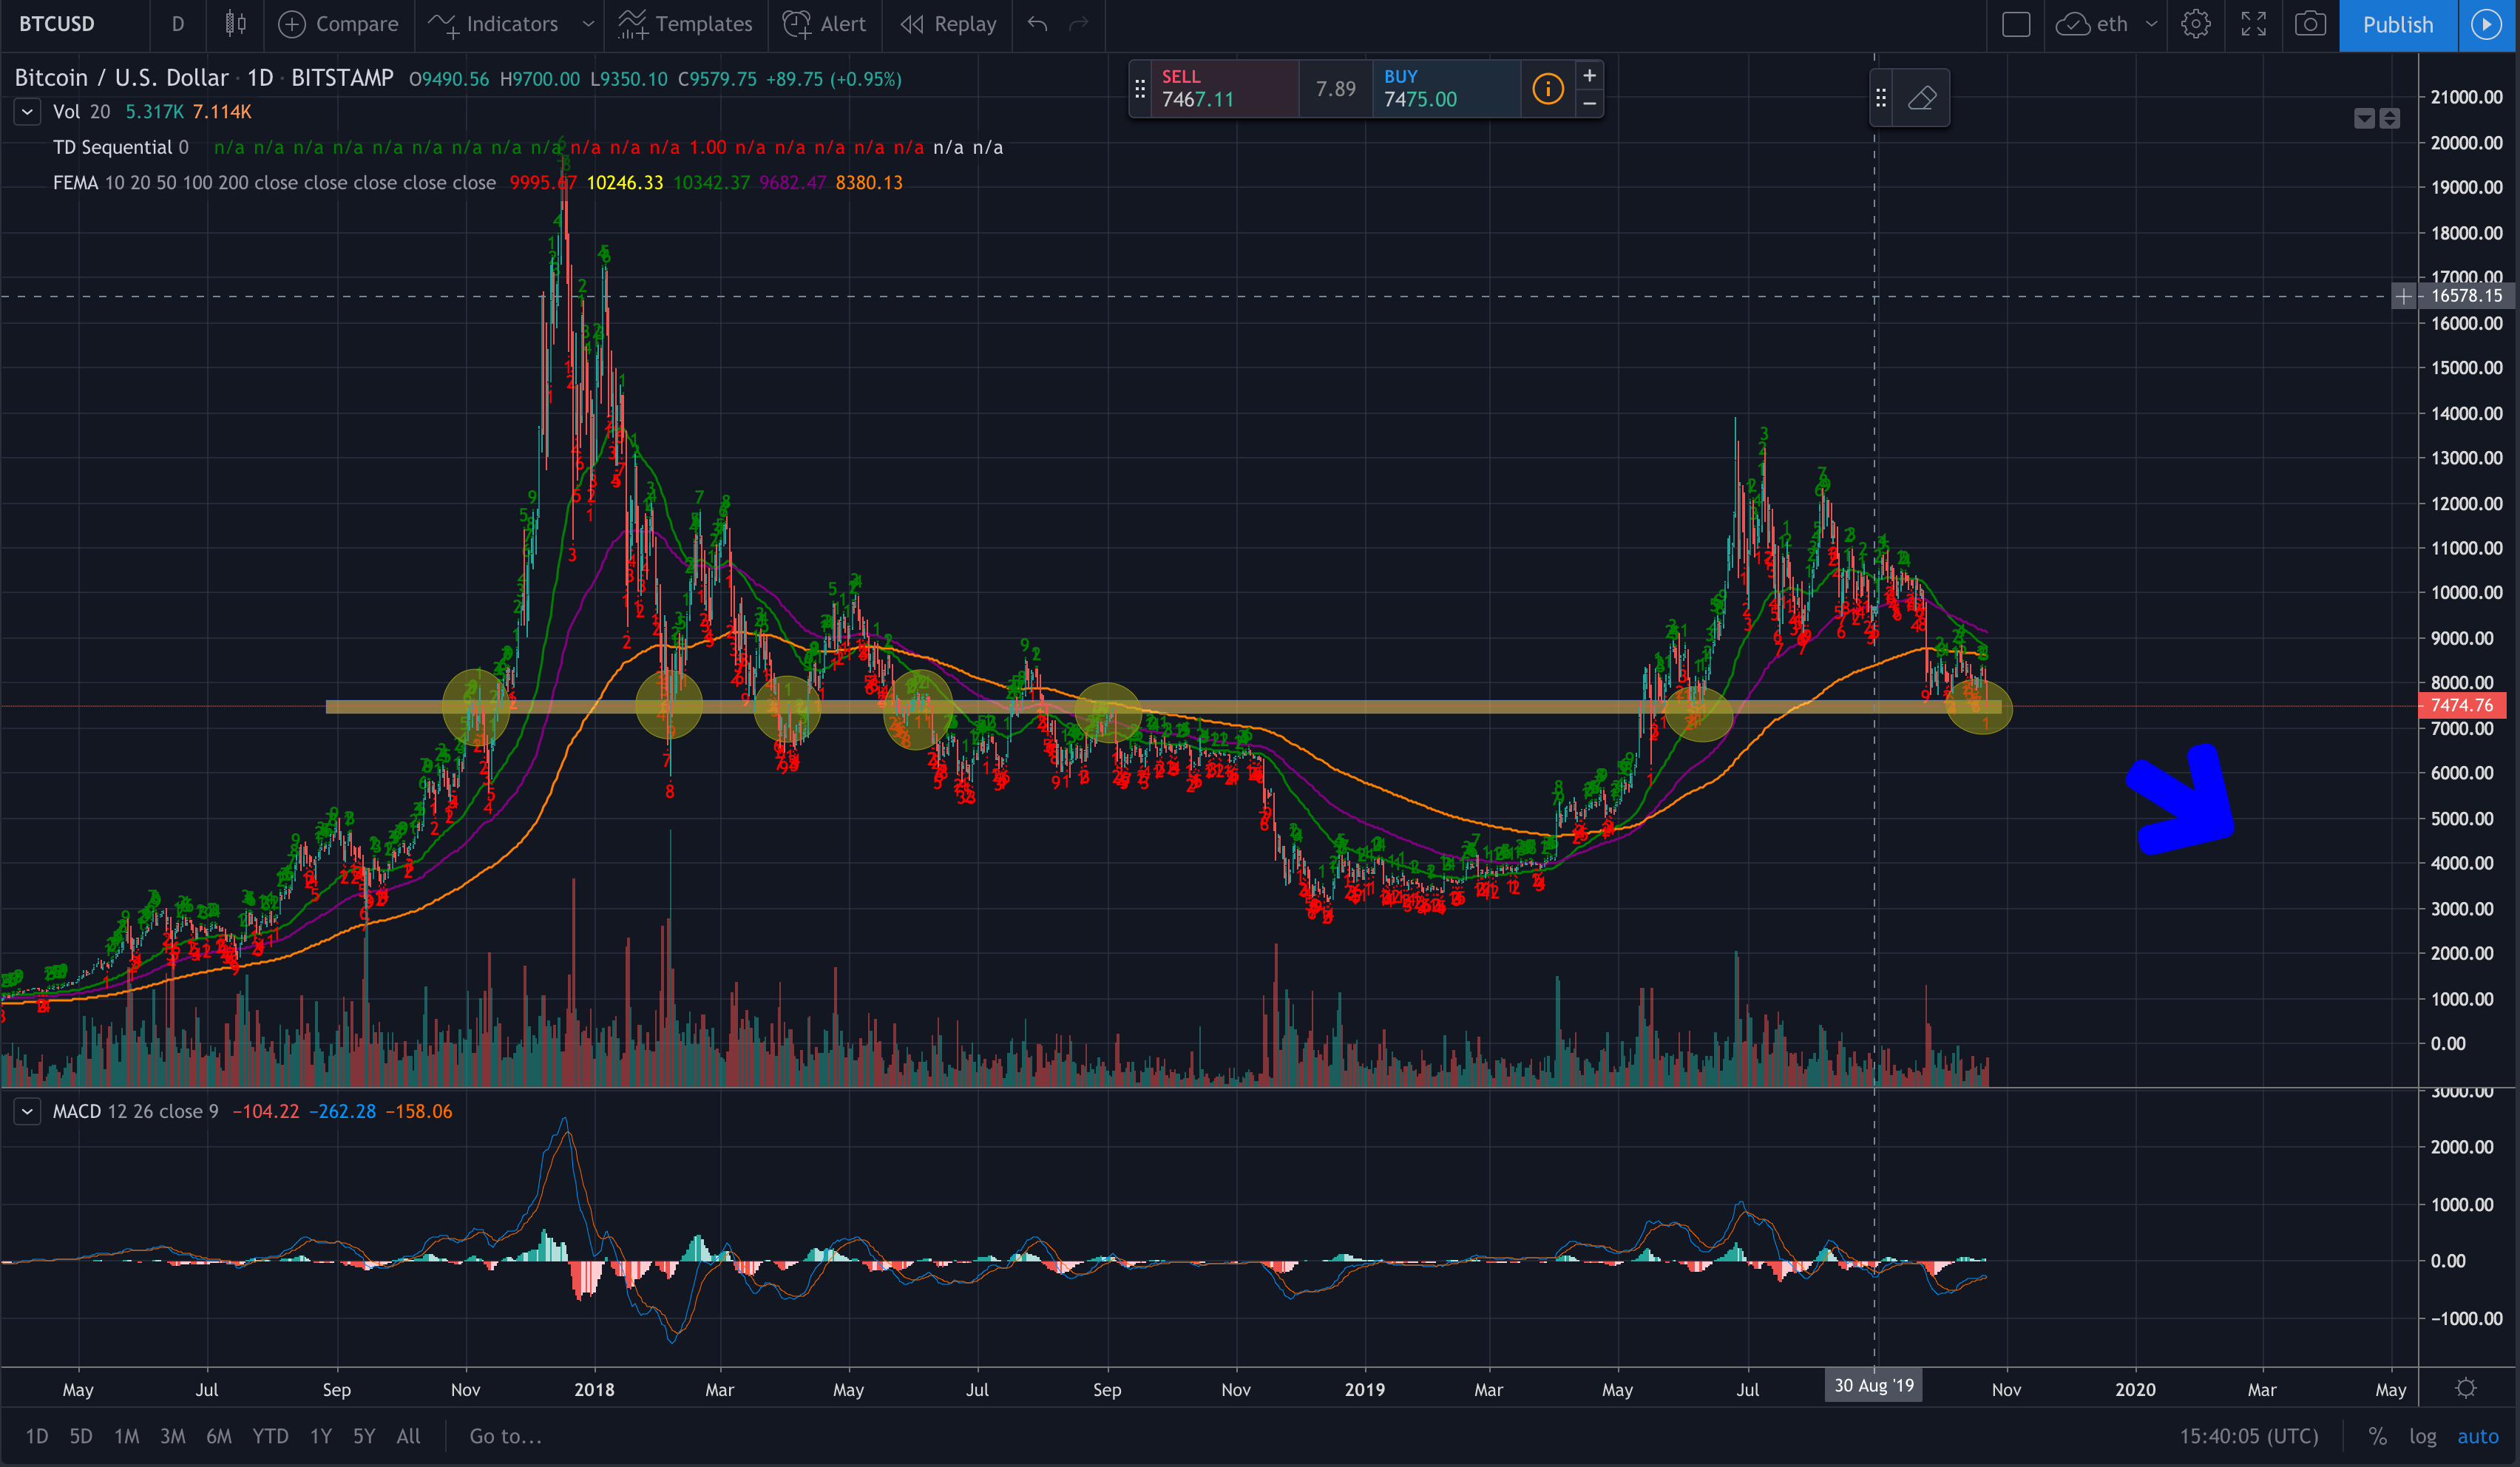Grab the drawing toolbar drag handle
The image size is (2520, 1467).
tap(1881, 98)
